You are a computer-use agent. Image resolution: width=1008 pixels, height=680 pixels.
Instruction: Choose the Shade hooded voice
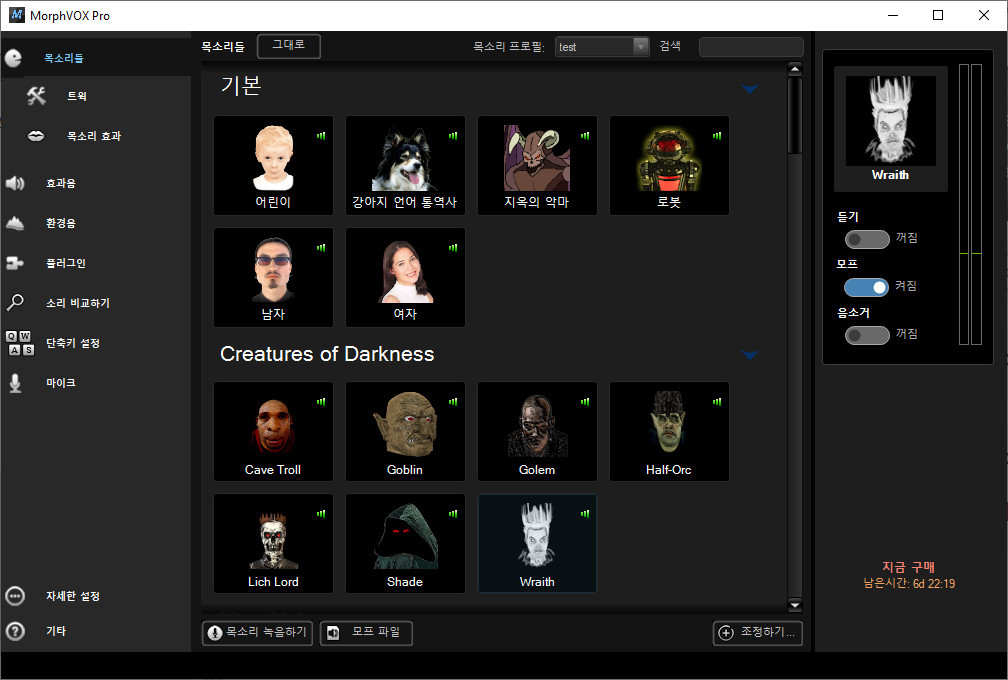point(405,542)
